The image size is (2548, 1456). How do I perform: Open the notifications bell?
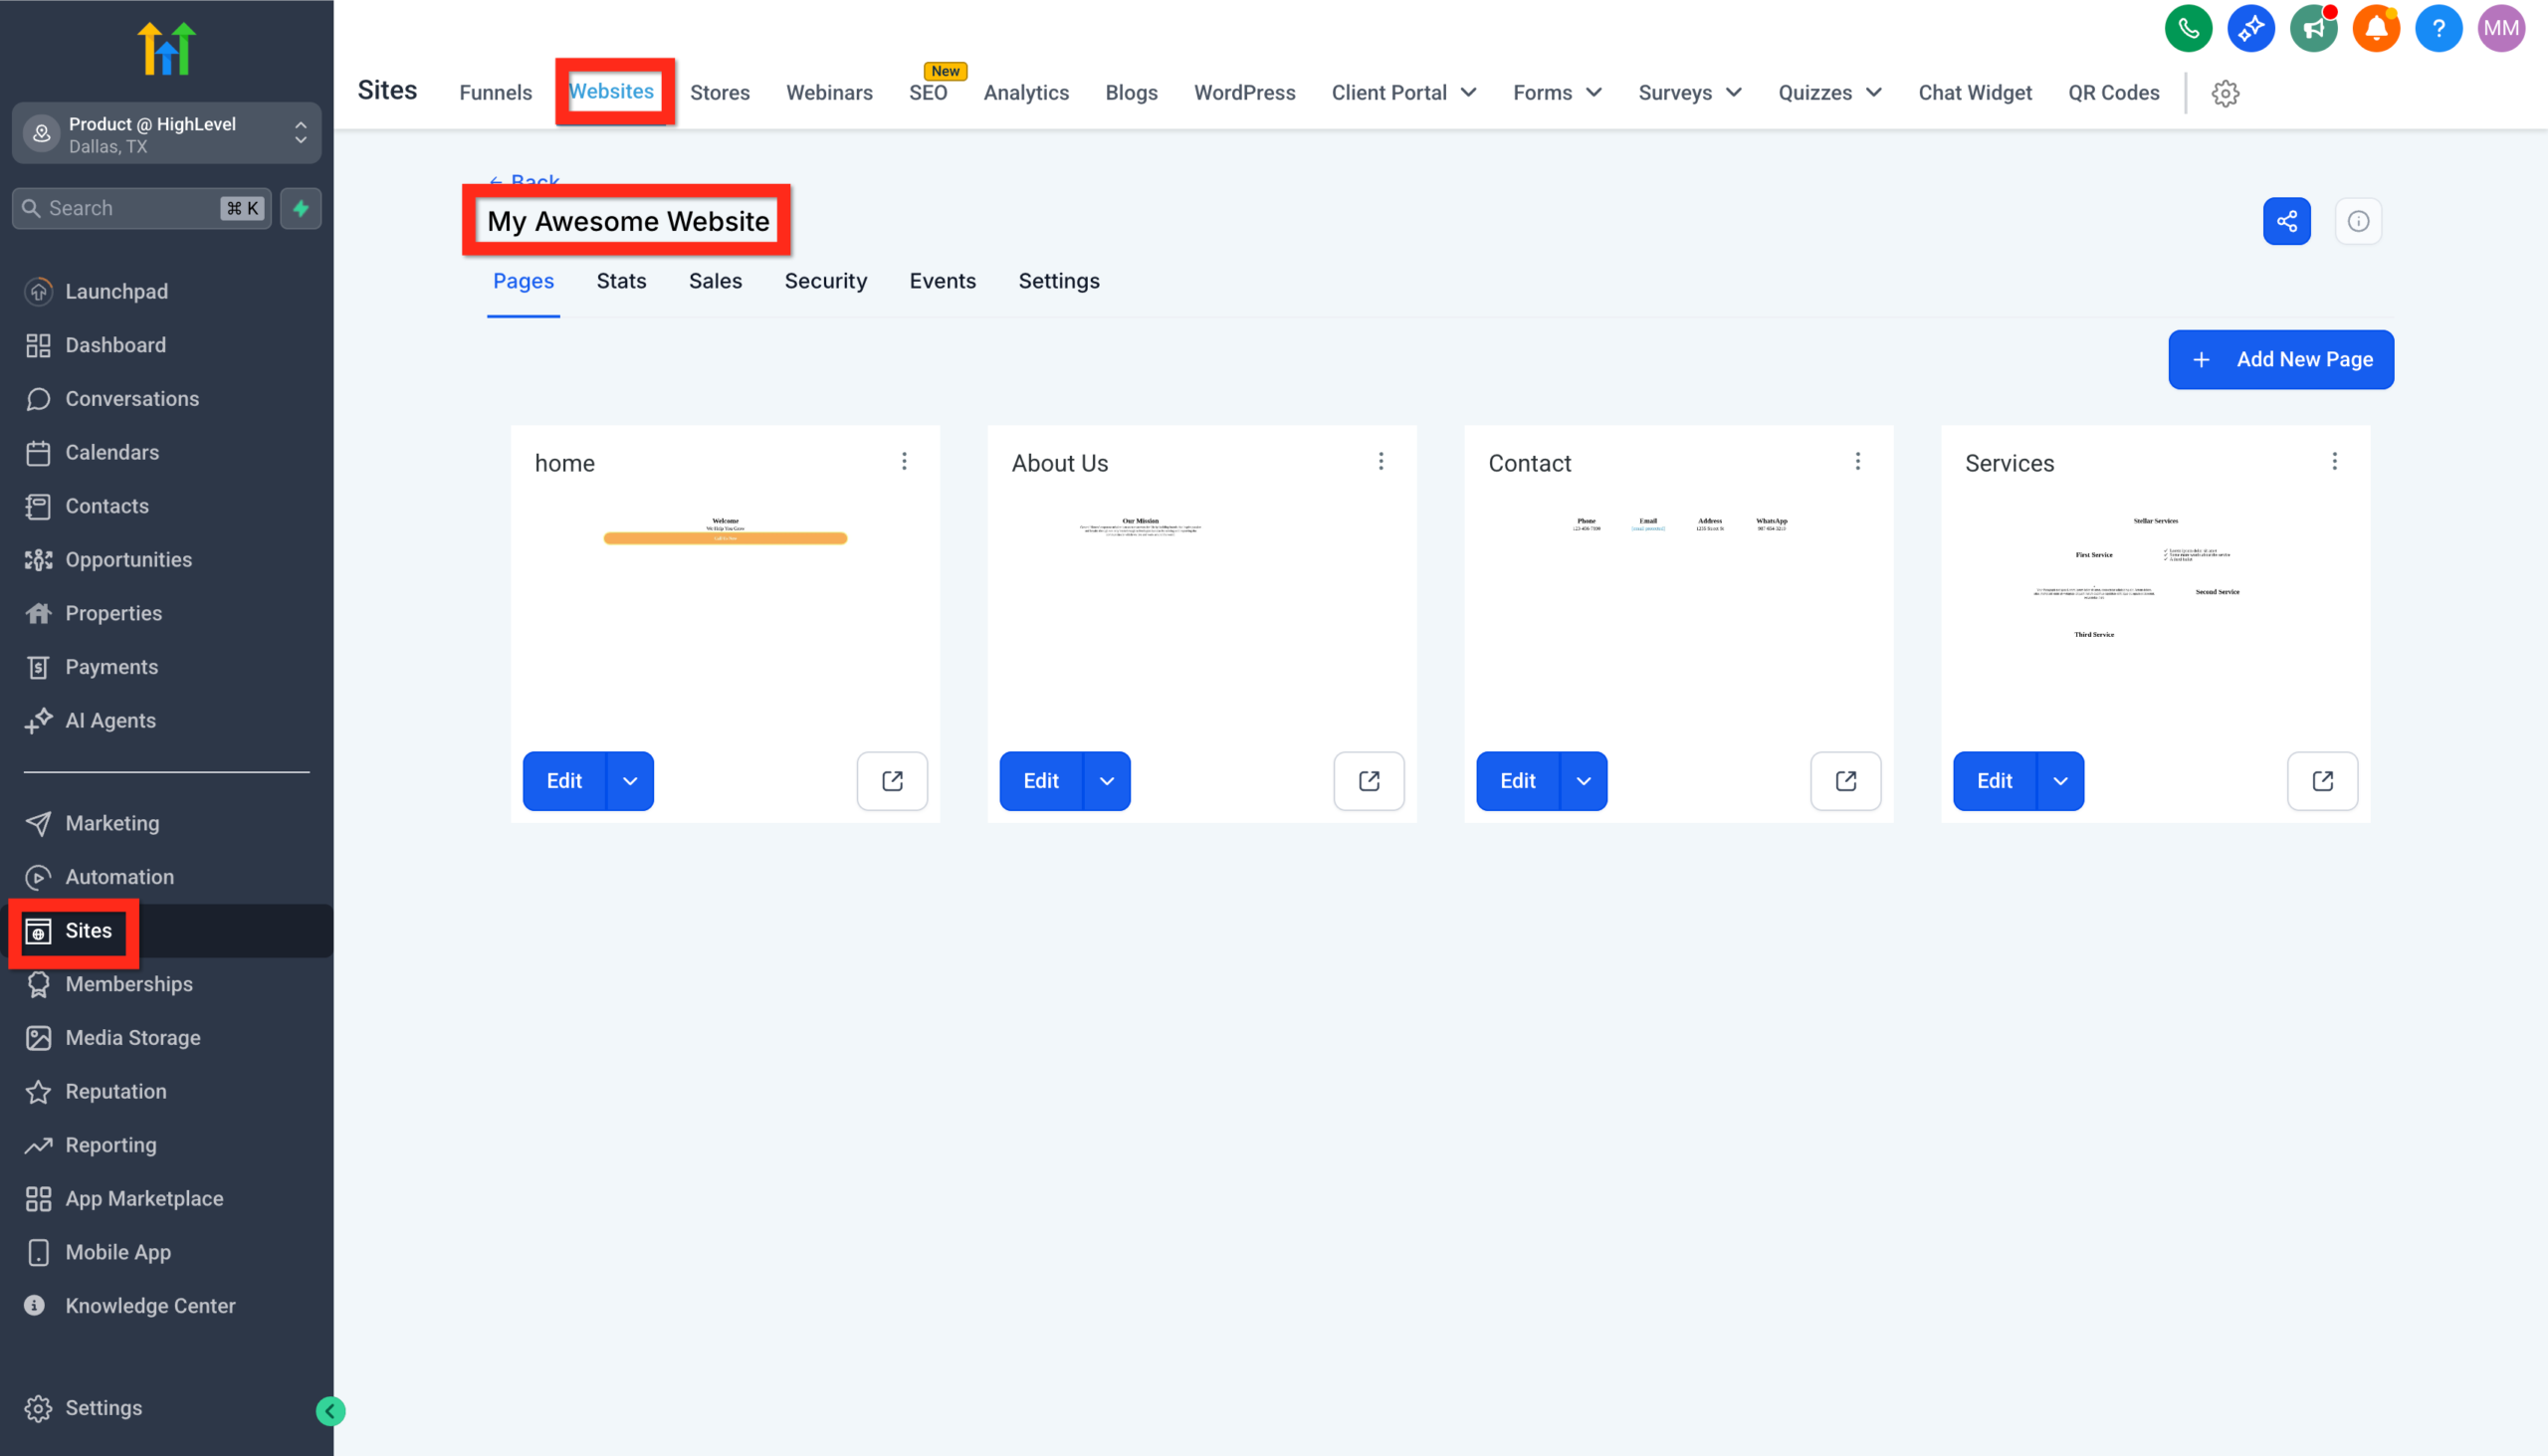coord(2376,28)
